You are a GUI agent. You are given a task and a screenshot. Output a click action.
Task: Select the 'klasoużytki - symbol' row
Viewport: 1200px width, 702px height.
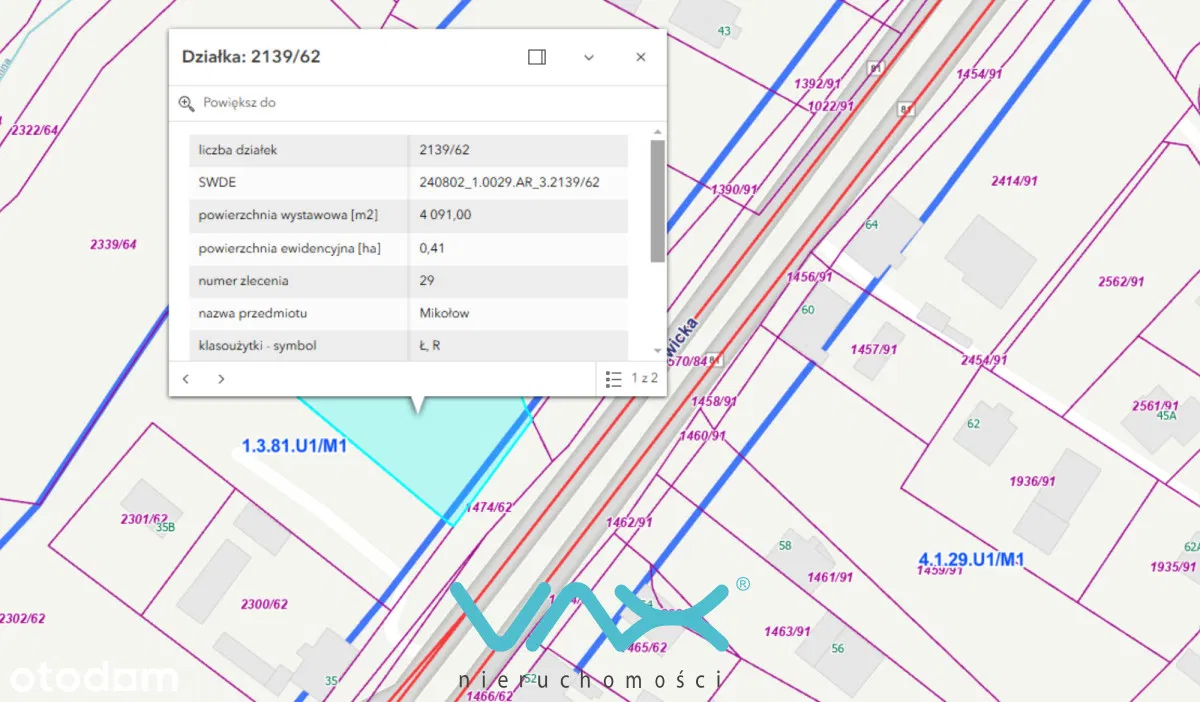pos(300,346)
